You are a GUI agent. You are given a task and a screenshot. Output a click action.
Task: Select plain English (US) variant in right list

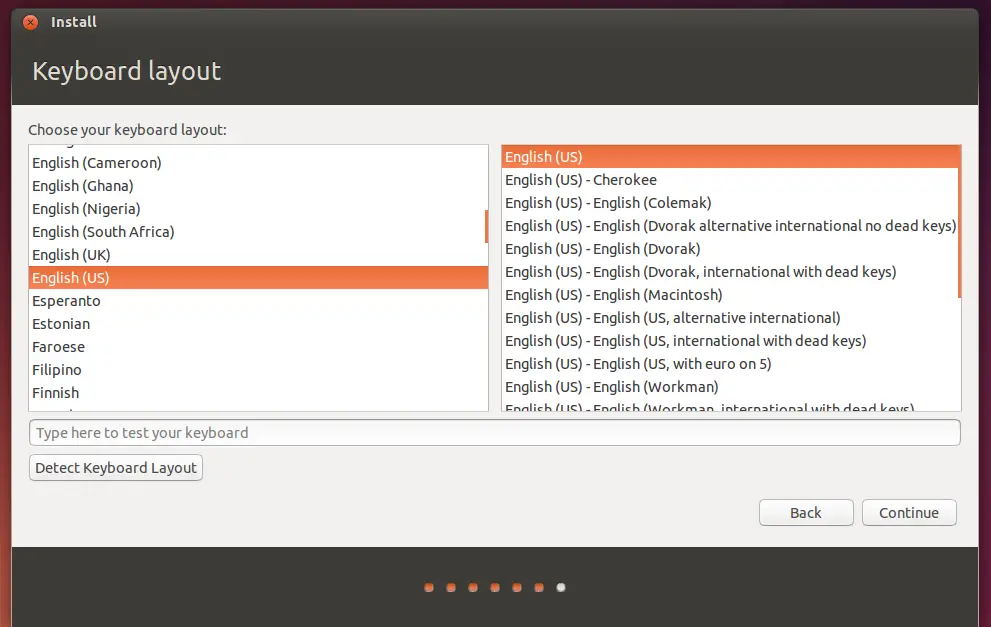(730, 157)
